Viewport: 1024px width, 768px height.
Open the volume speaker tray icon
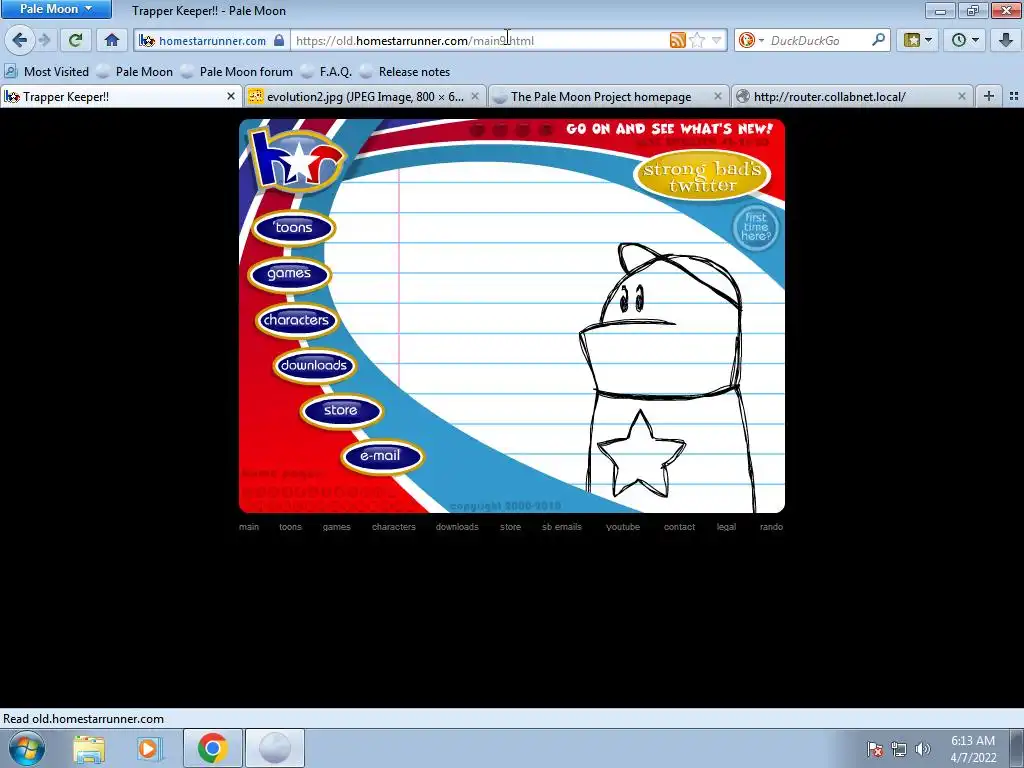pos(923,748)
